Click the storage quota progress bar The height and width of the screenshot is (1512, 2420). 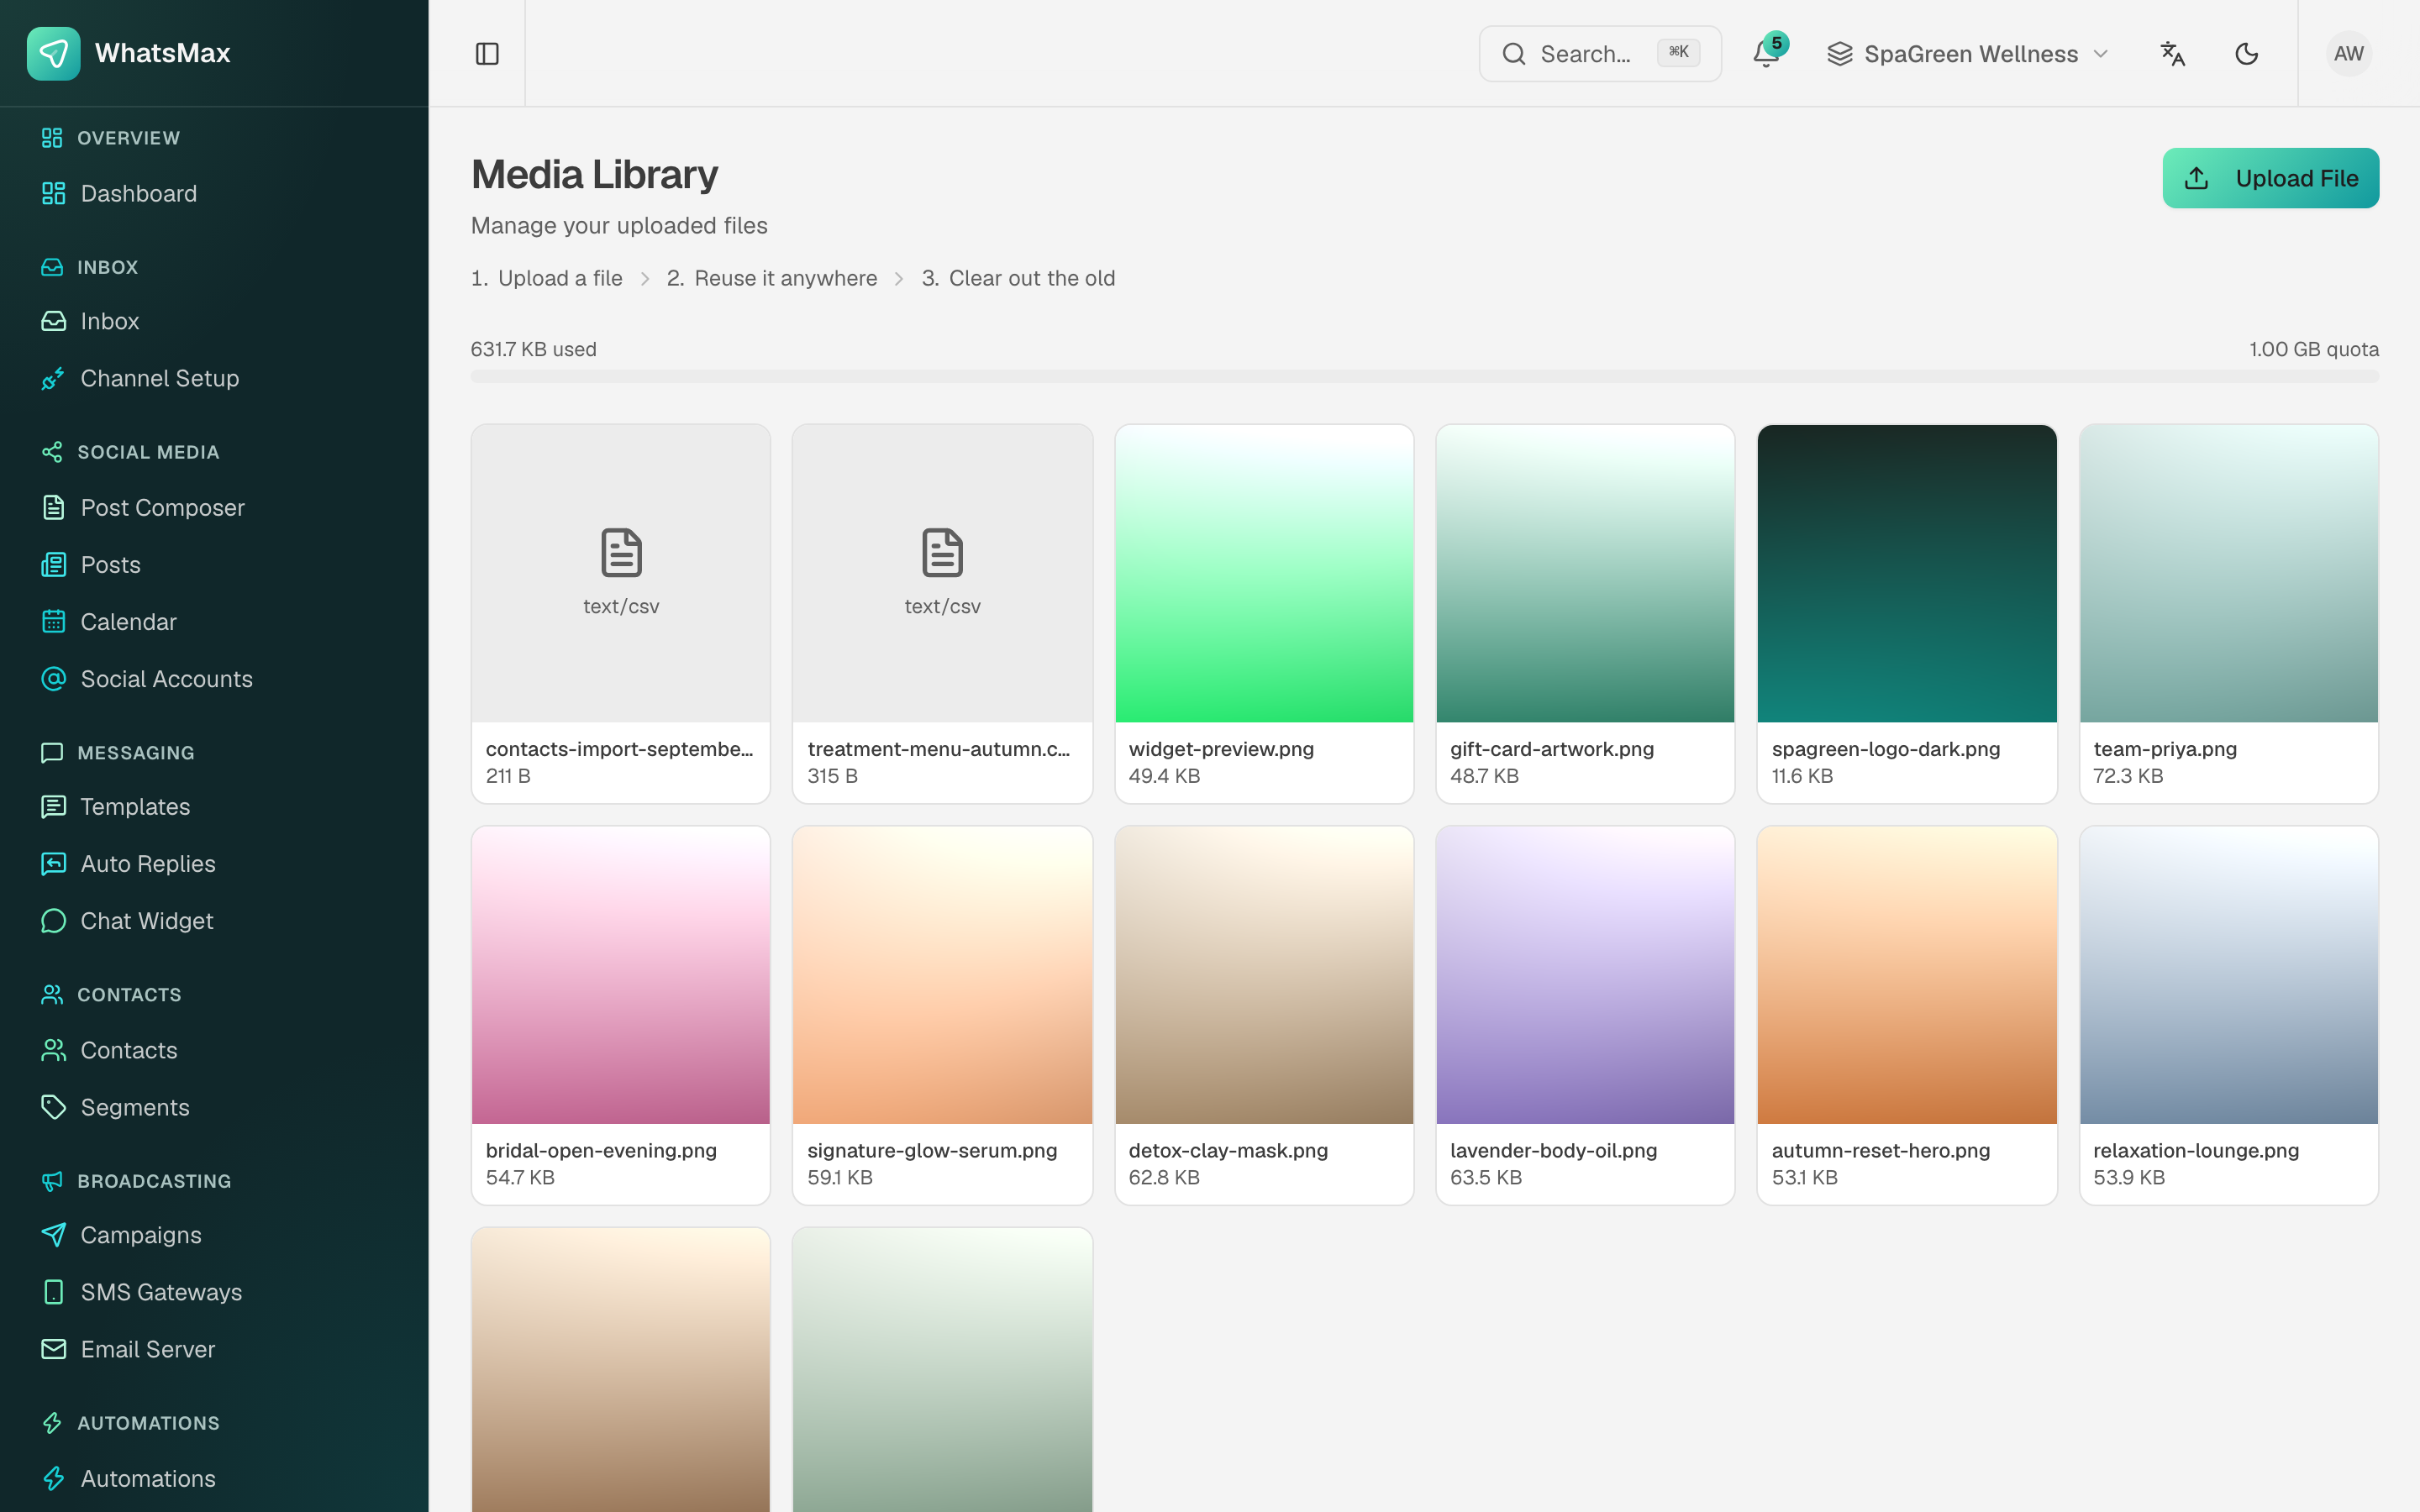(1424, 376)
